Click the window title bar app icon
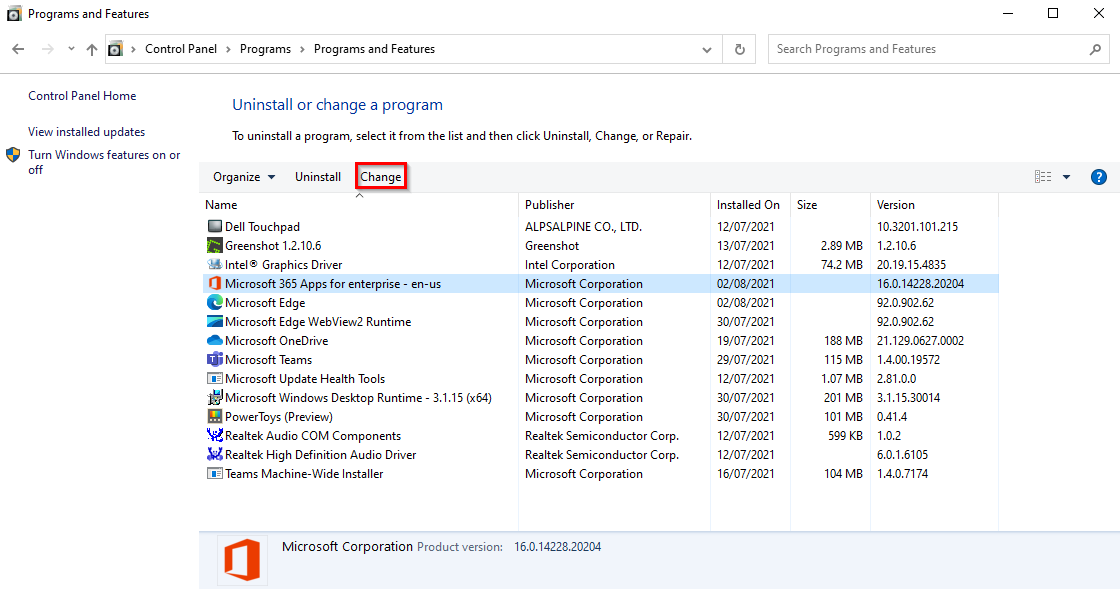 (x=14, y=14)
